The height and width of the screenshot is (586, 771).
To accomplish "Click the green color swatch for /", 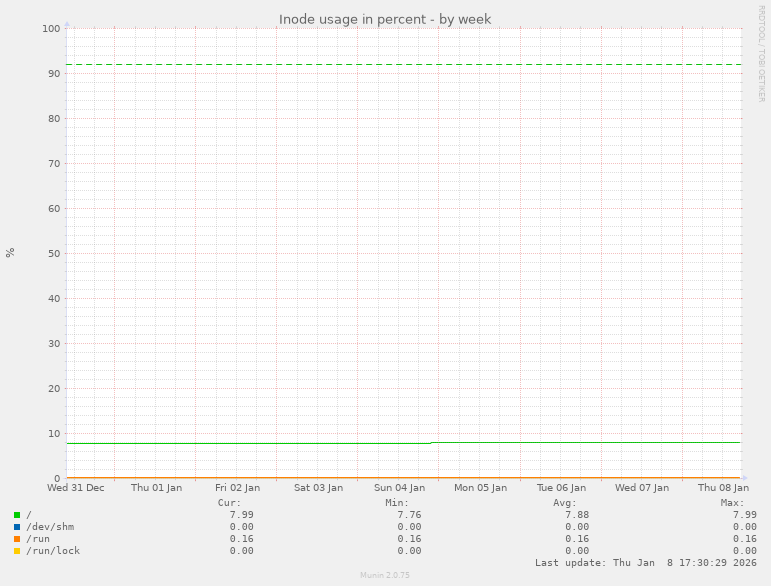I will pyautogui.click(x=17, y=515).
